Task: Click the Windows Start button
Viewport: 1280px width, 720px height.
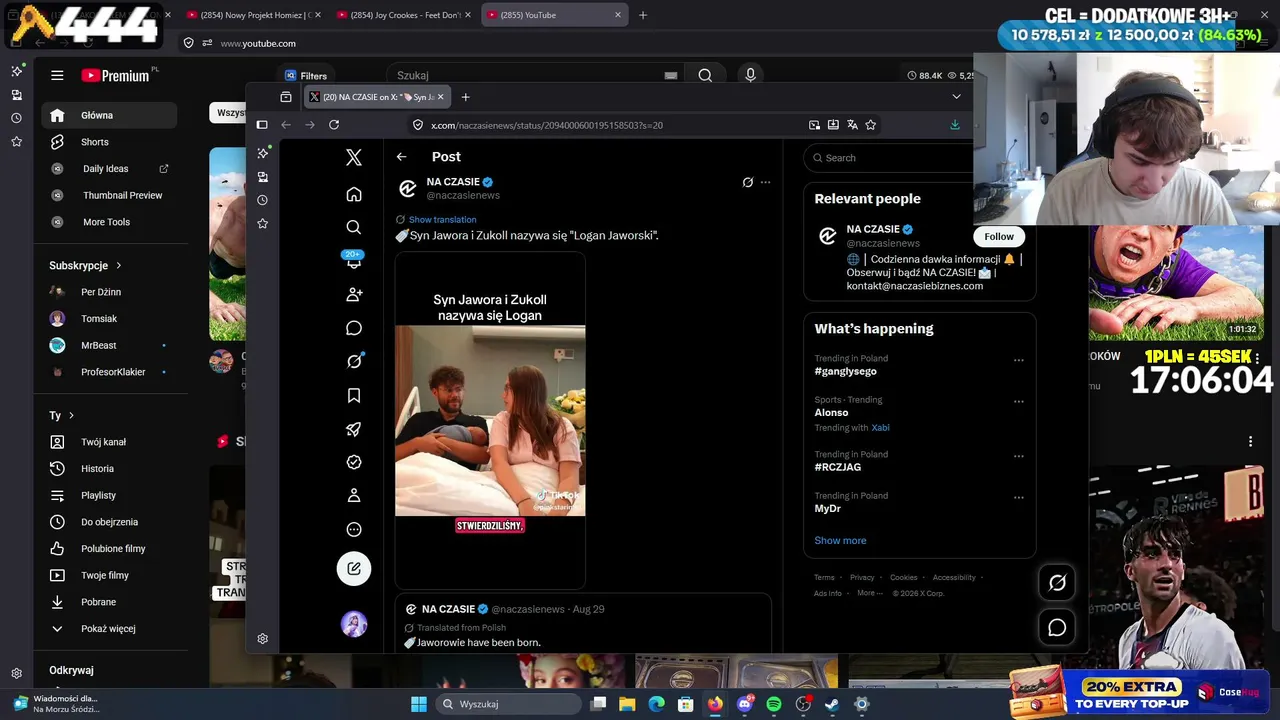Action: point(419,704)
